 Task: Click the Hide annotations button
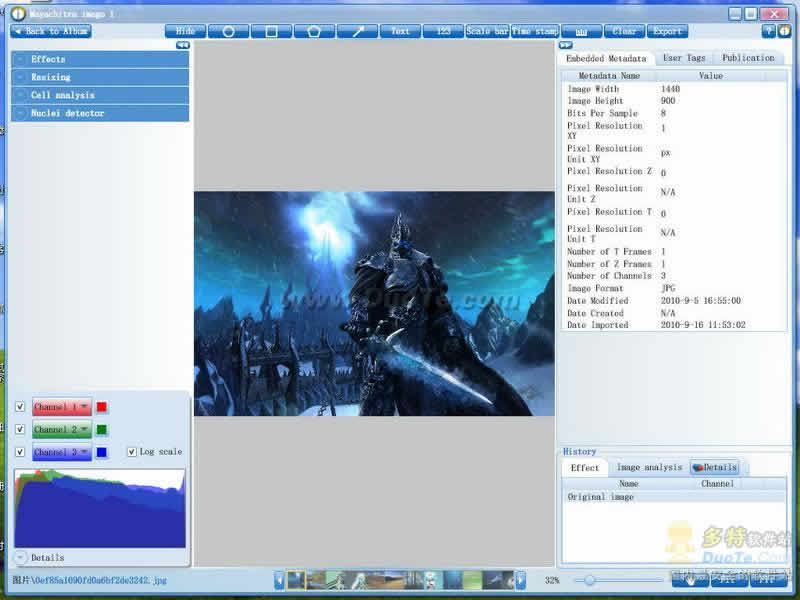coord(186,31)
